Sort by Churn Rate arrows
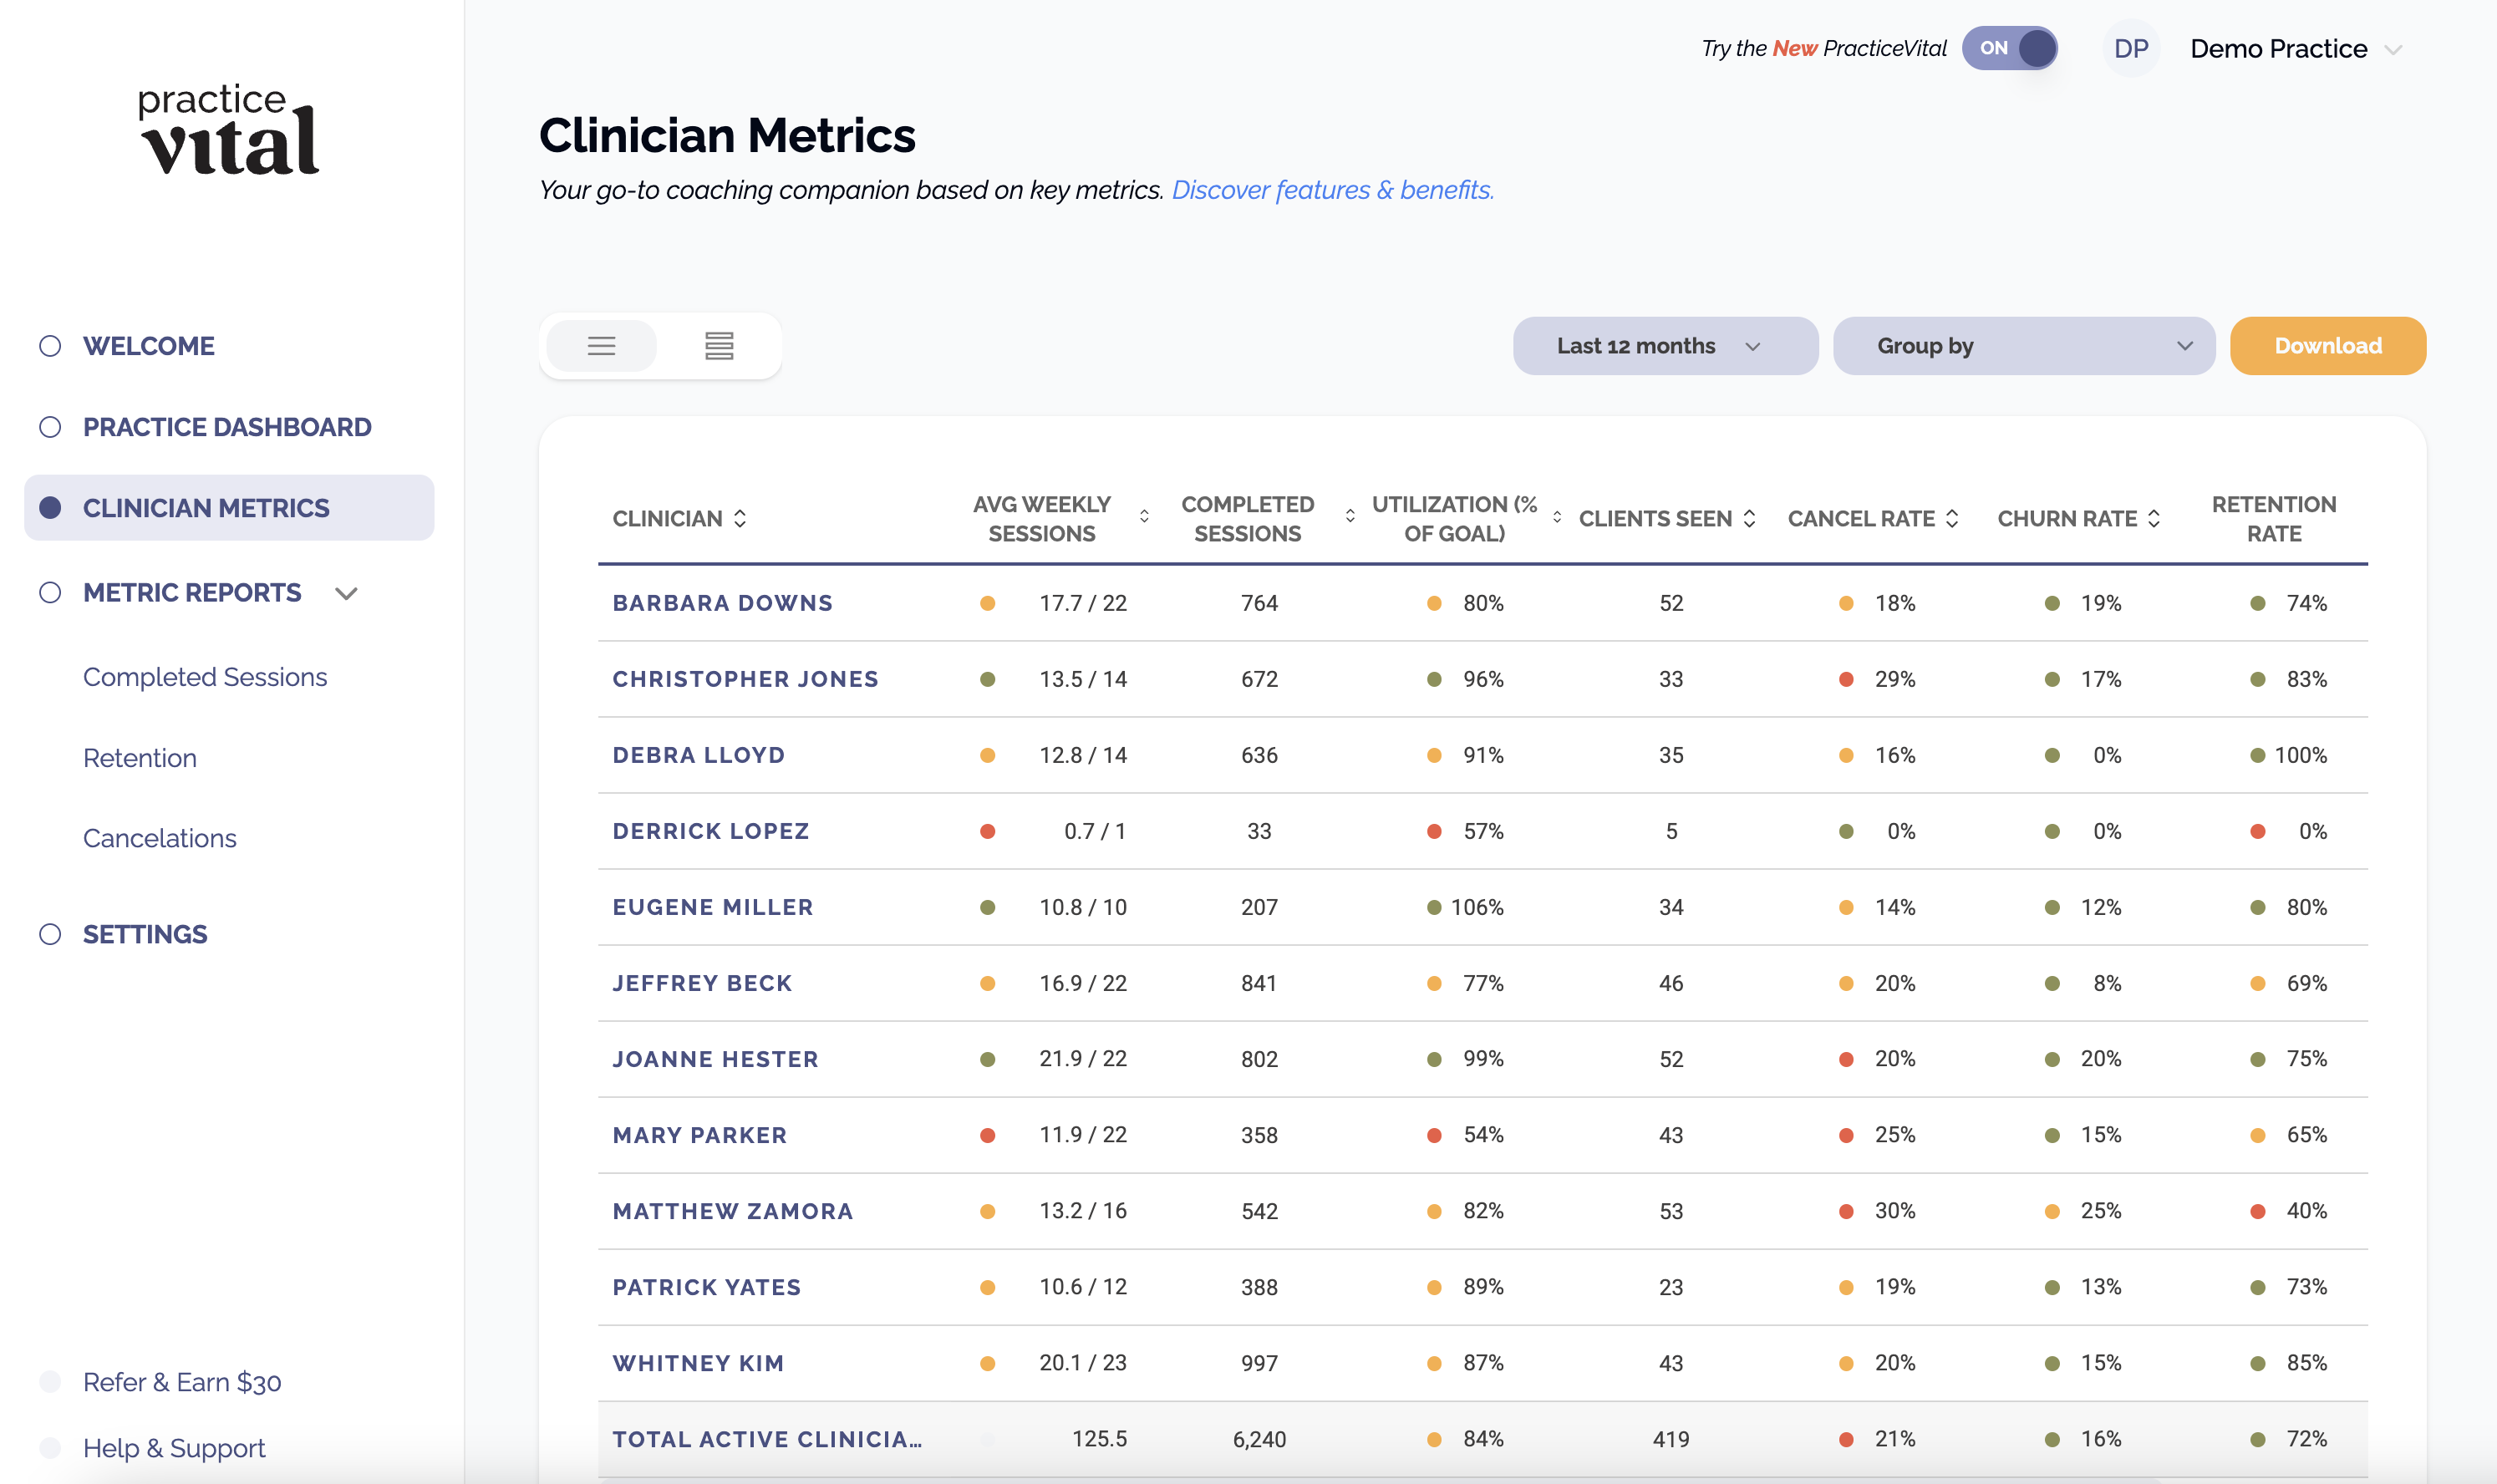This screenshot has height=1484, width=2497. pyautogui.click(x=2154, y=518)
